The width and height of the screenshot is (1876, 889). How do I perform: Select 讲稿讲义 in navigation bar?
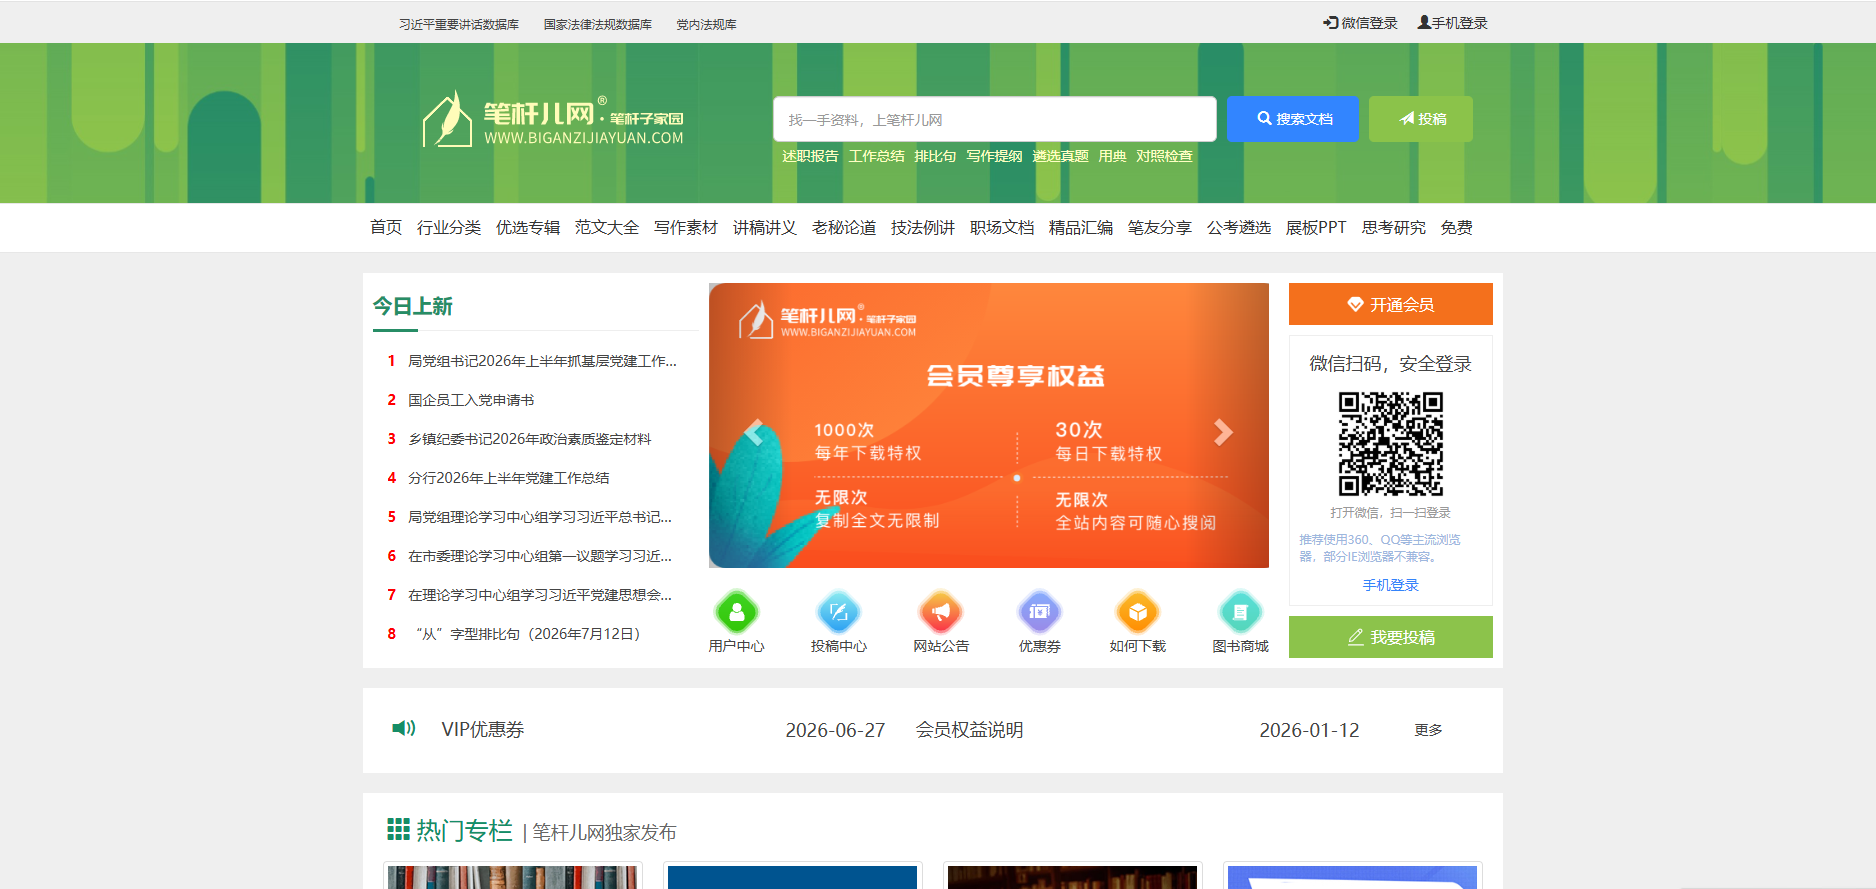[765, 228]
